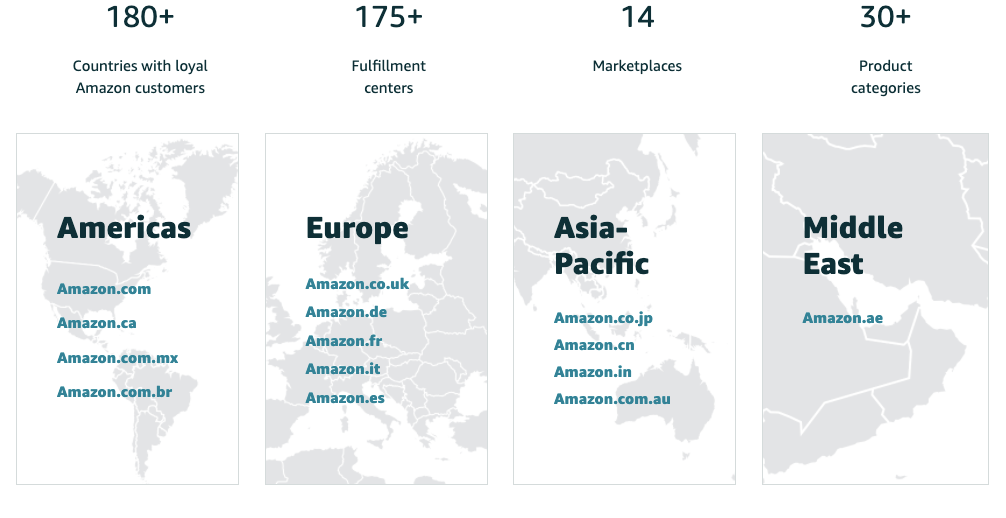Screen dimensions: 1006x518
Task: Click 'Countries with loyal Amazon customers' text
Action: (x=140, y=77)
